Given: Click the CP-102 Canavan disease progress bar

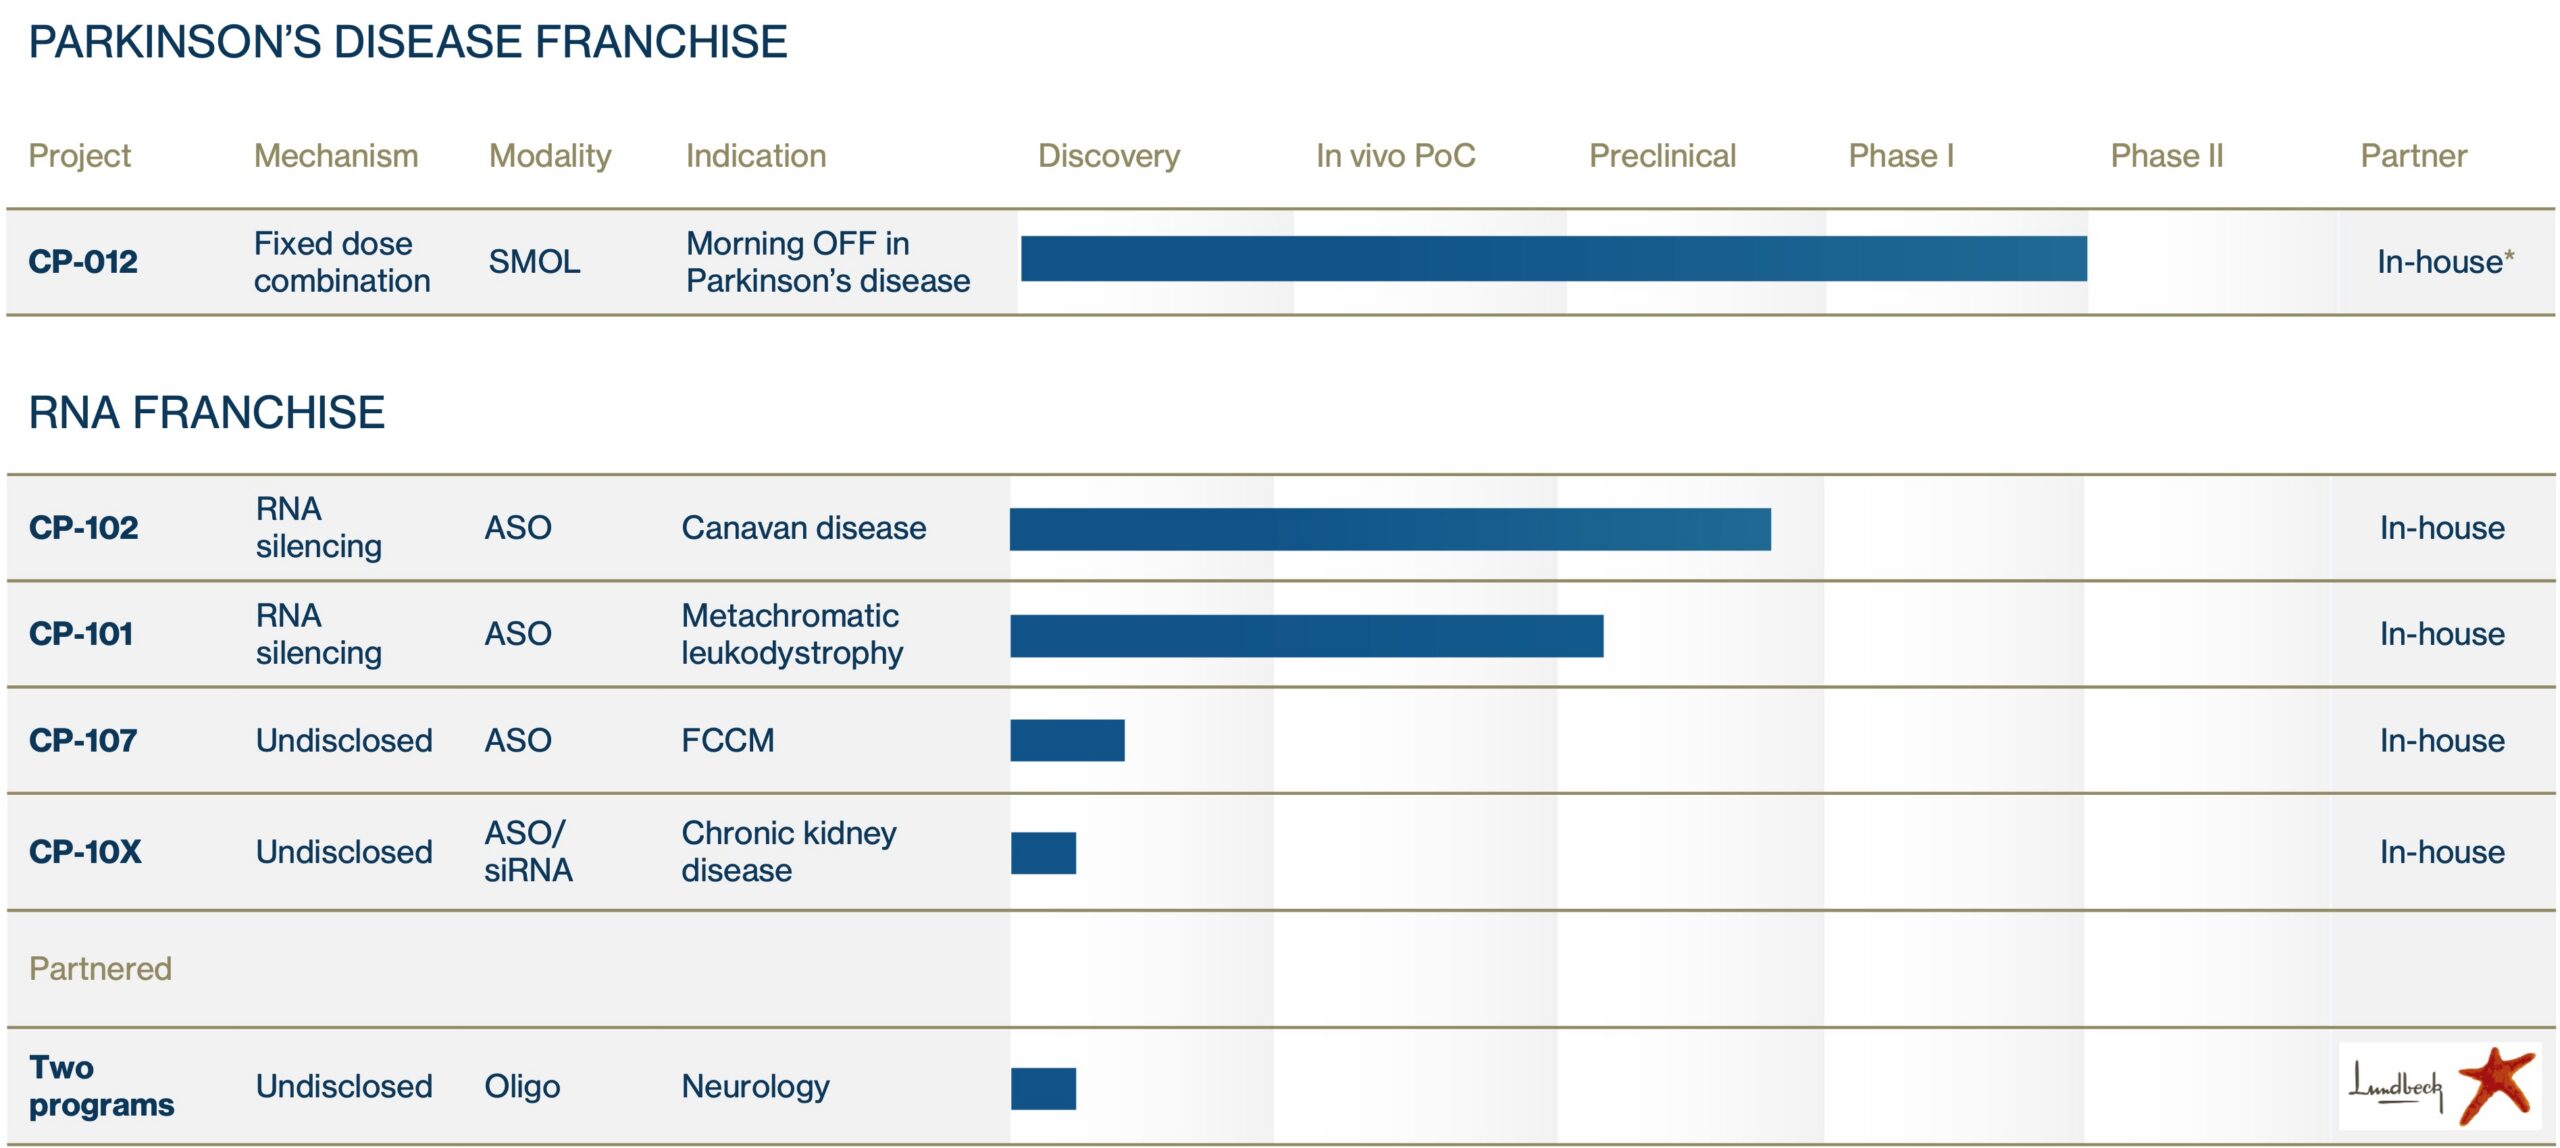Looking at the screenshot, I should (1389, 529).
